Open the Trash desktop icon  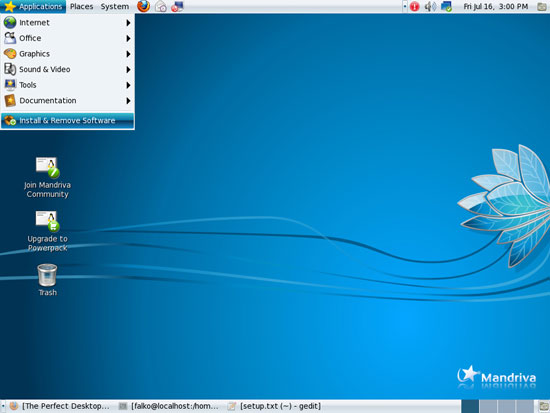pos(47,280)
